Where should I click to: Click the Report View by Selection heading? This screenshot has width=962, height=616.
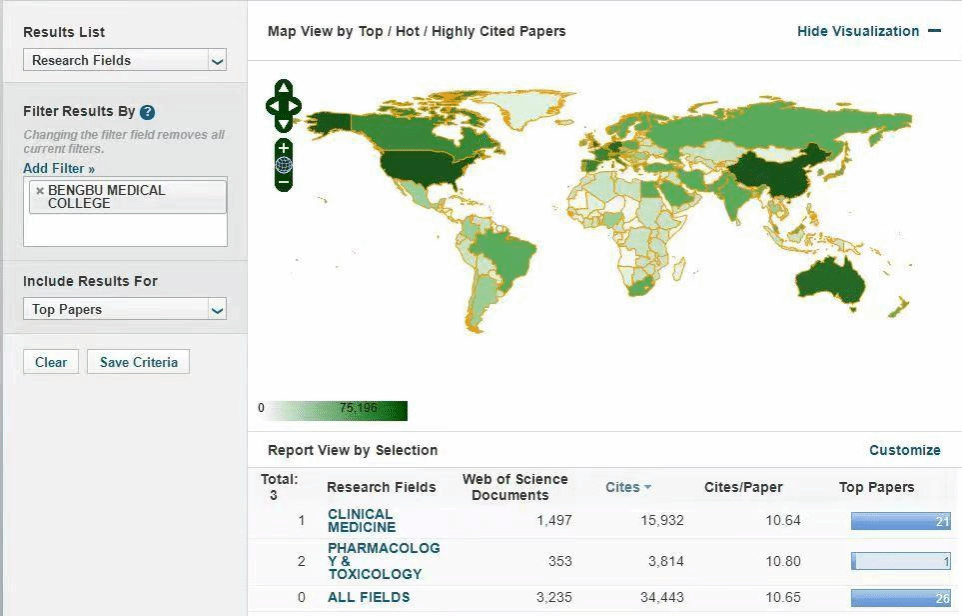pos(353,450)
